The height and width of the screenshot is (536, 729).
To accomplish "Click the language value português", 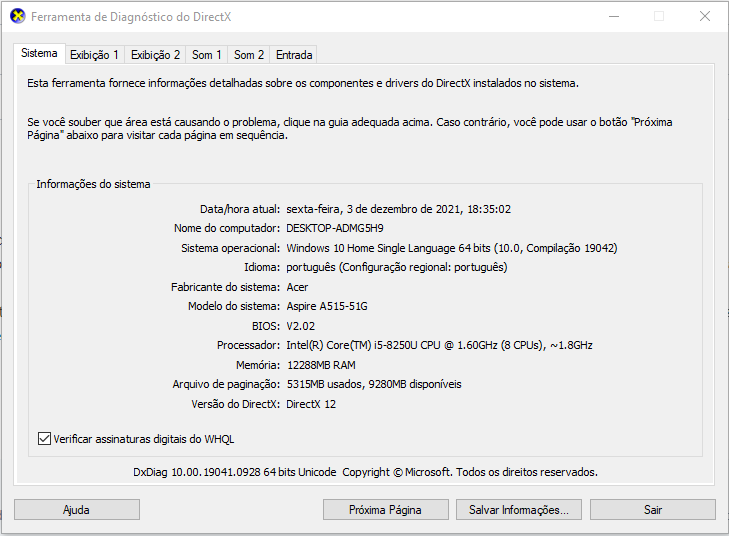I will 397,267.
